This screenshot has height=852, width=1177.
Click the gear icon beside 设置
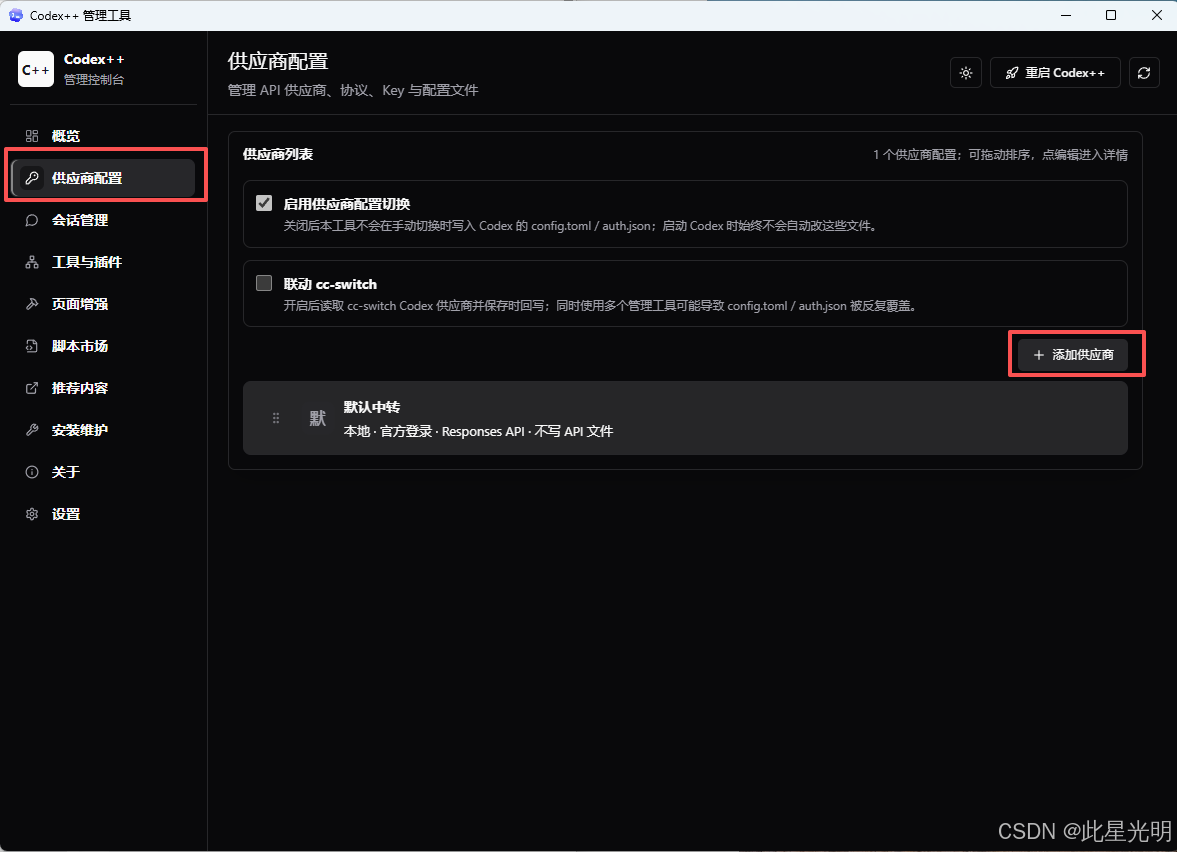pos(32,514)
